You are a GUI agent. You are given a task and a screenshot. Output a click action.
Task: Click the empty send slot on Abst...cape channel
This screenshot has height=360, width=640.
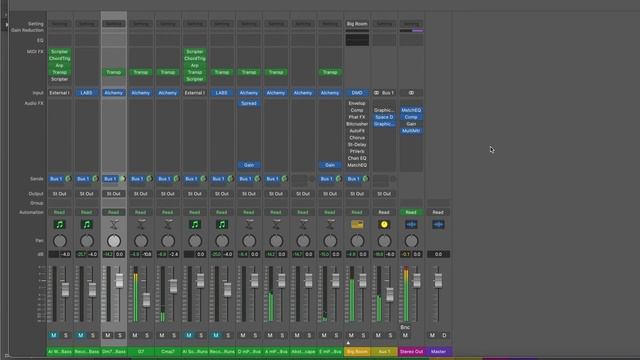(299, 179)
